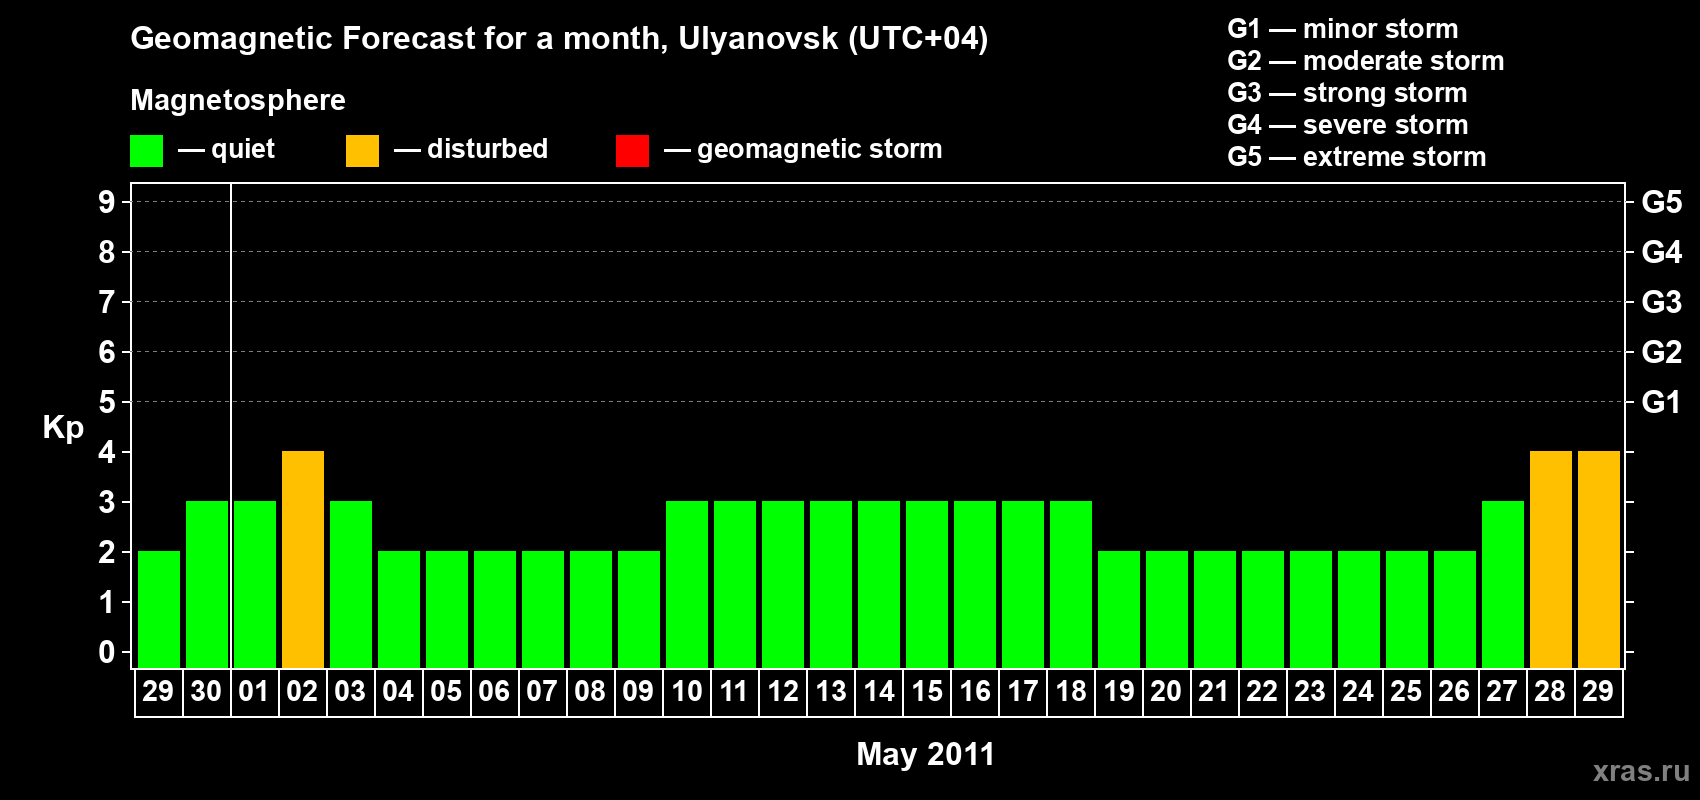Select the green bar for May 24
The height and width of the screenshot is (800, 1700).
pos(1359,610)
